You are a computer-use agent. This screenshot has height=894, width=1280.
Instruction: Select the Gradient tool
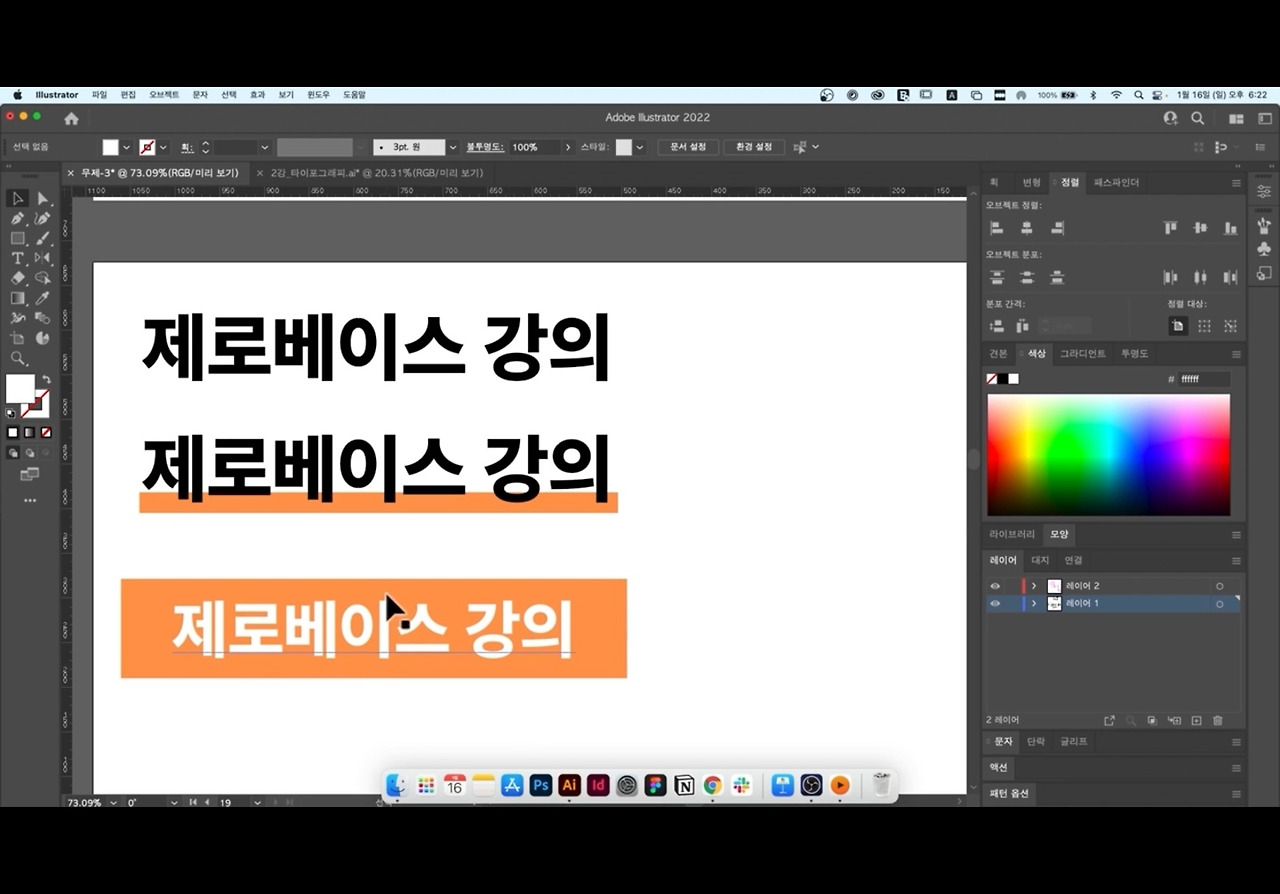pos(17,298)
